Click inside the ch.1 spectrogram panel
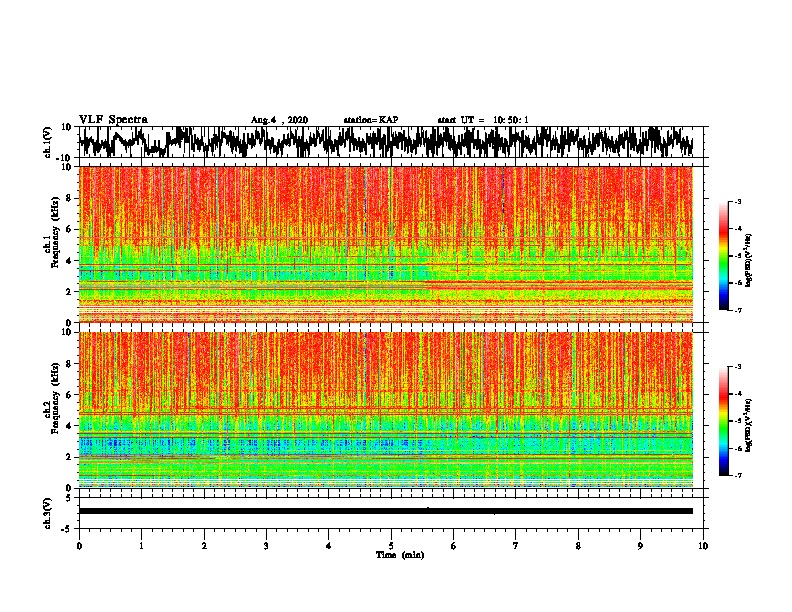Viewport: 792px width, 612px height. (386, 244)
